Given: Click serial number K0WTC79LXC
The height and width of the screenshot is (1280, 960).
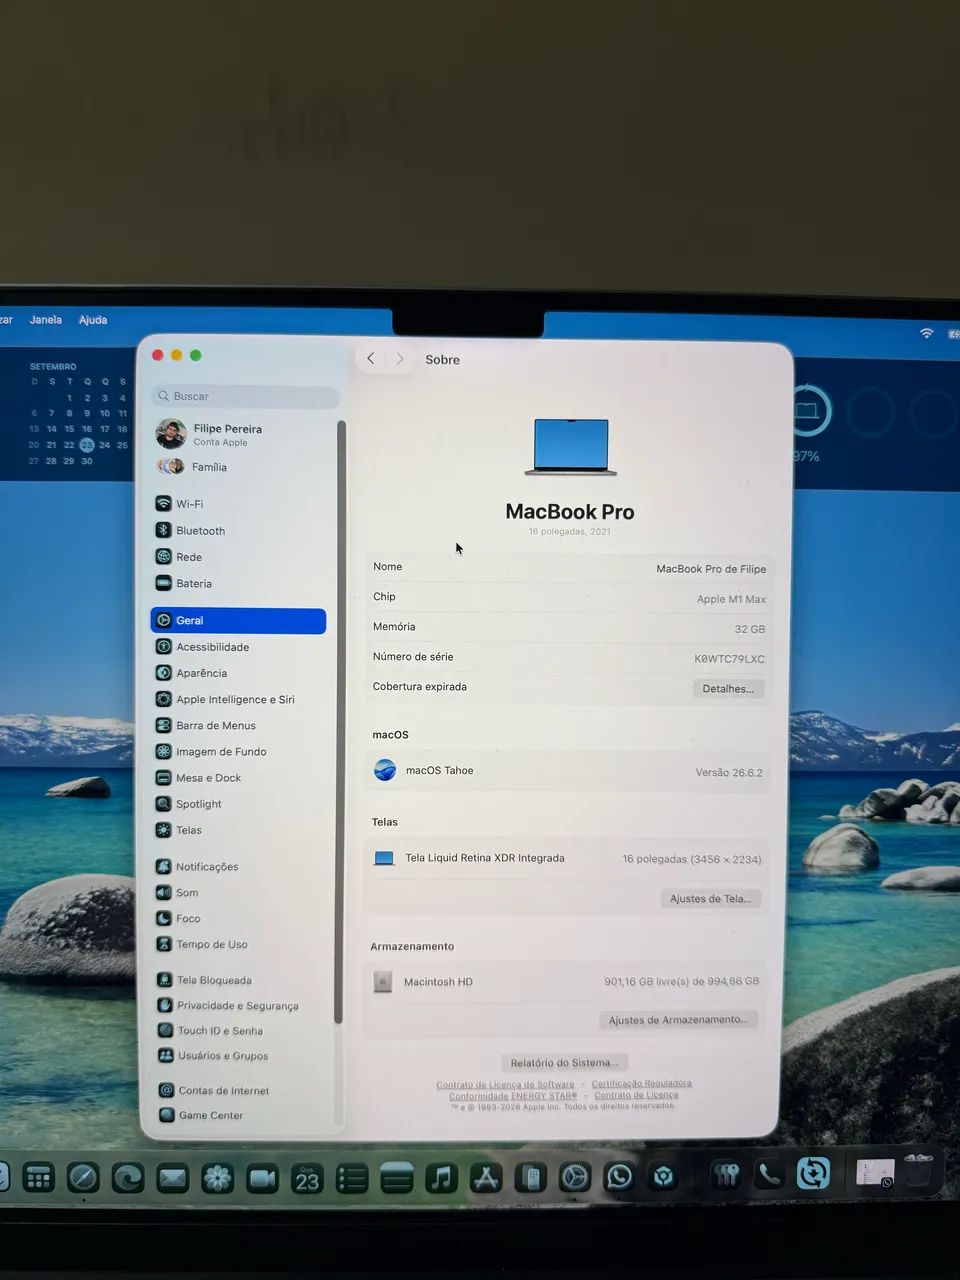Looking at the screenshot, I should click(x=729, y=659).
